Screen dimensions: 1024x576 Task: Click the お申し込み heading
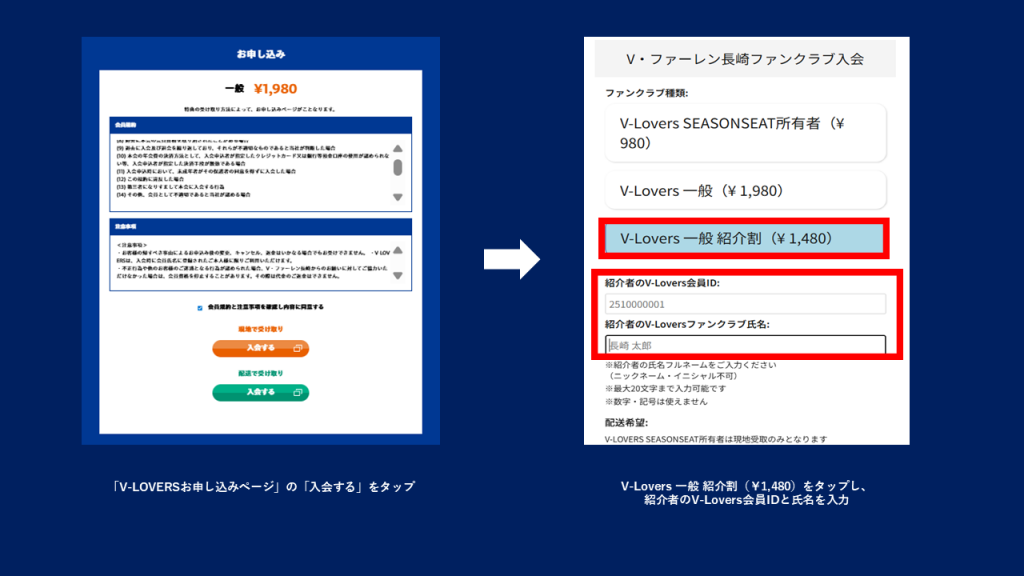coord(261,54)
